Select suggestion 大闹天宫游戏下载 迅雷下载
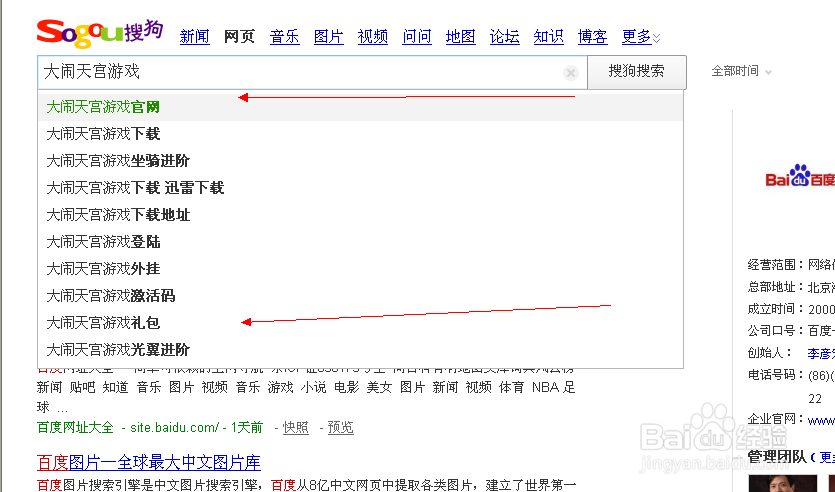Screen dimensions: 835x492 click(361, 187)
